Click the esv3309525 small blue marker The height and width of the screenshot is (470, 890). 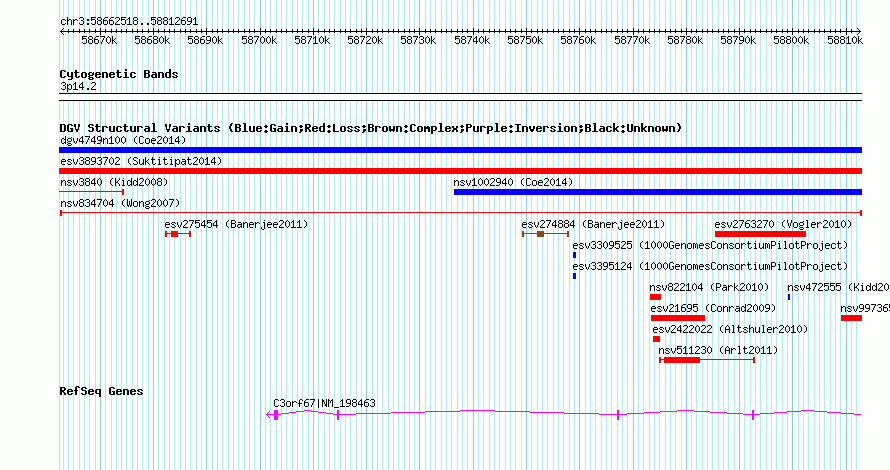pyautogui.click(x=574, y=255)
